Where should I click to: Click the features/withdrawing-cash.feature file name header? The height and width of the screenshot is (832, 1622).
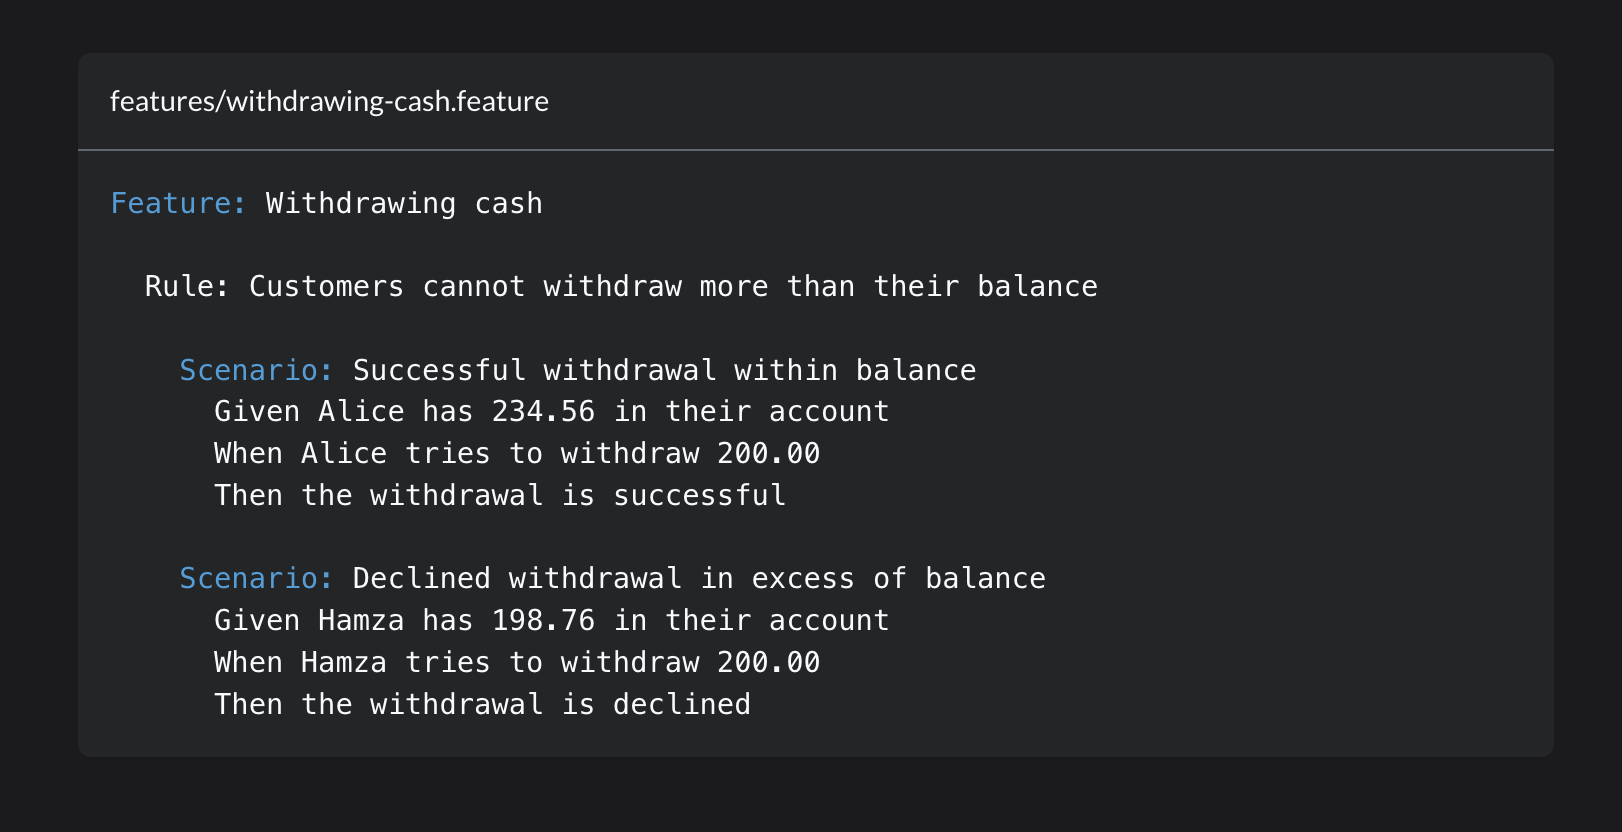[x=329, y=102]
